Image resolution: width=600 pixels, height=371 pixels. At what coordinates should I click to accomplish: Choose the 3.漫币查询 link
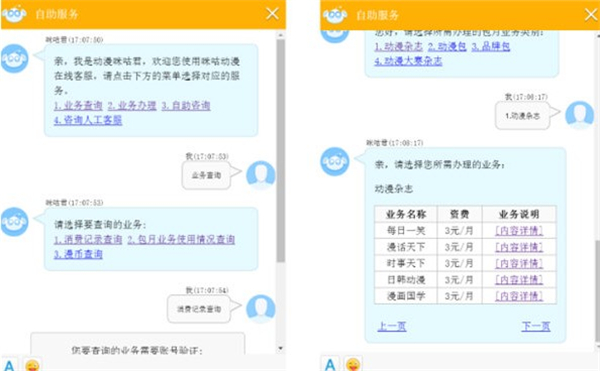coord(78,254)
